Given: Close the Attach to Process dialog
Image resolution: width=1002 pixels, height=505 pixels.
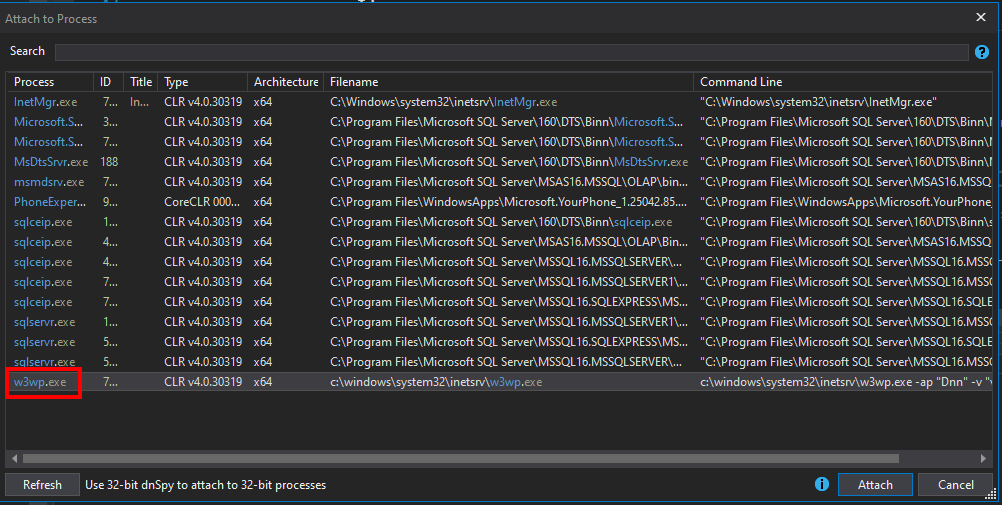Looking at the screenshot, I should pyautogui.click(x=981, y=17).
